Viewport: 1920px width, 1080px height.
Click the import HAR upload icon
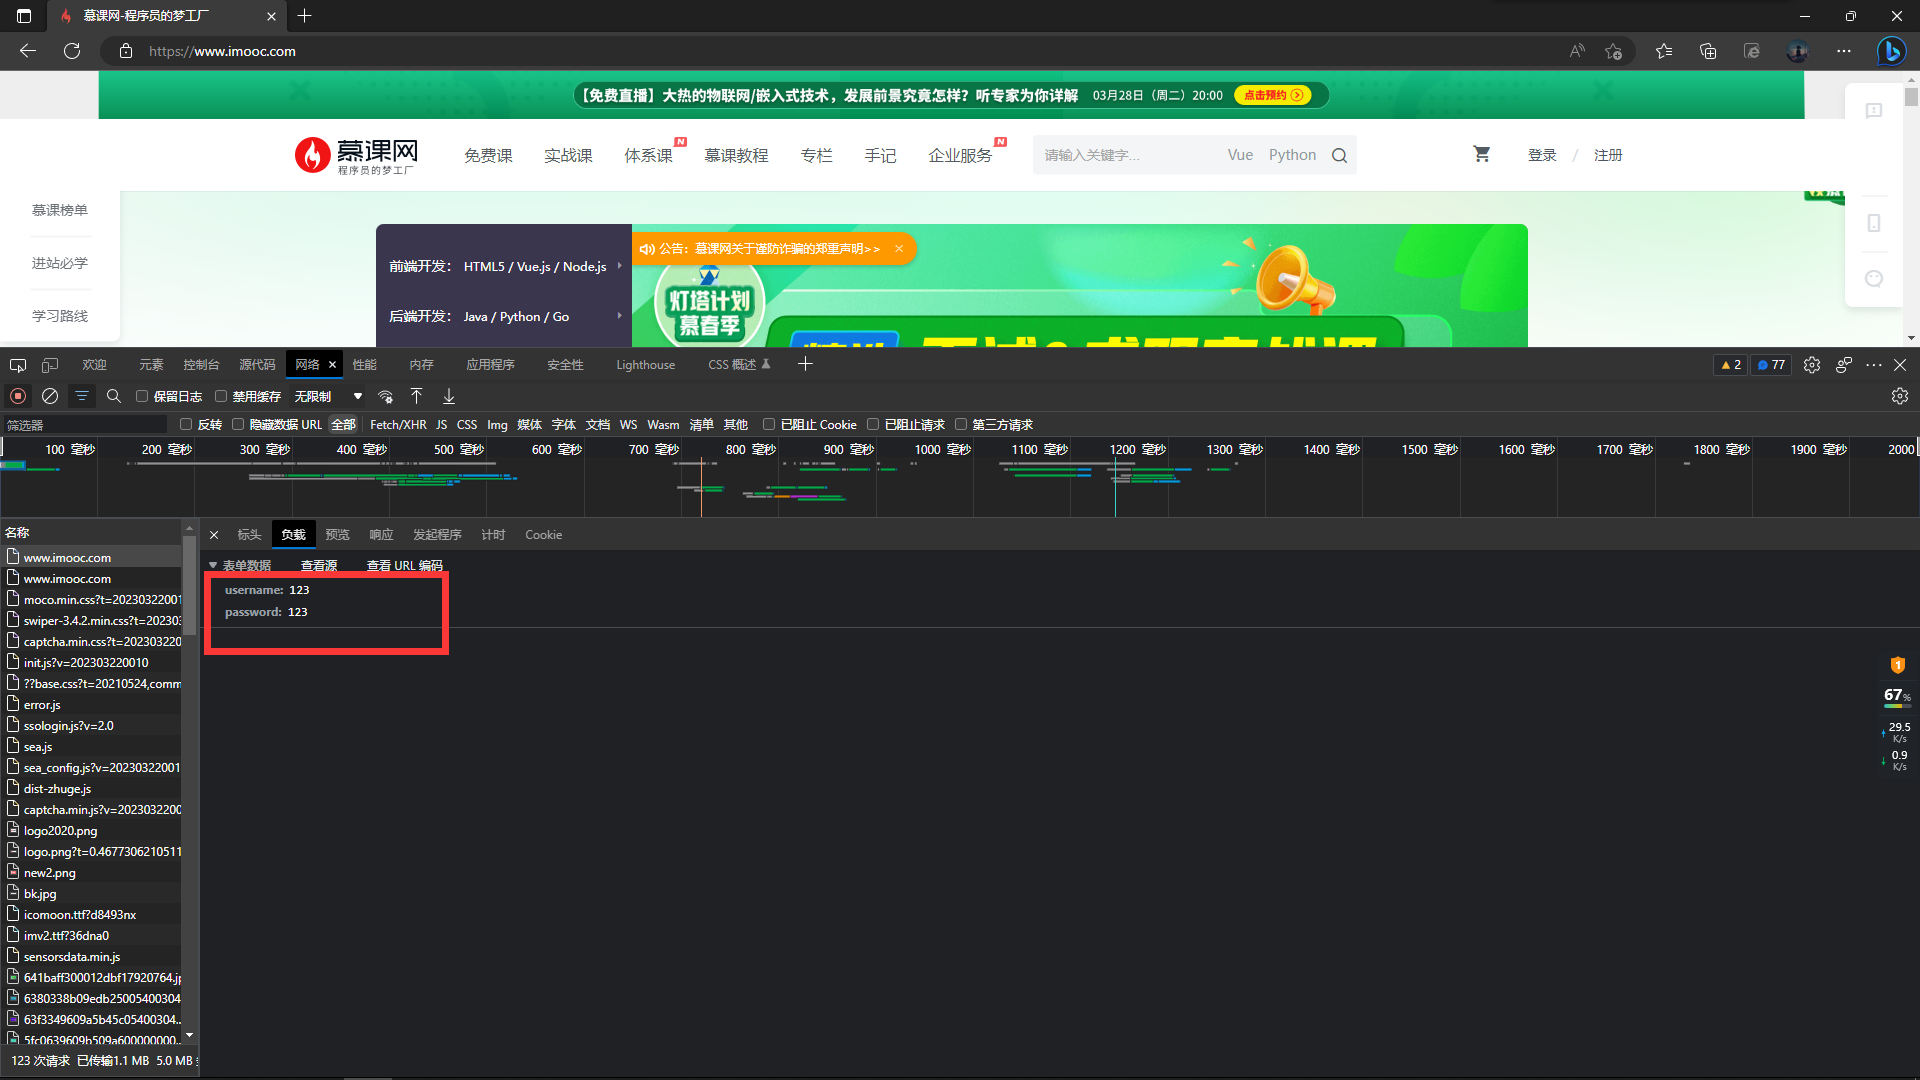pyautogui.click(x=417, y=396)
